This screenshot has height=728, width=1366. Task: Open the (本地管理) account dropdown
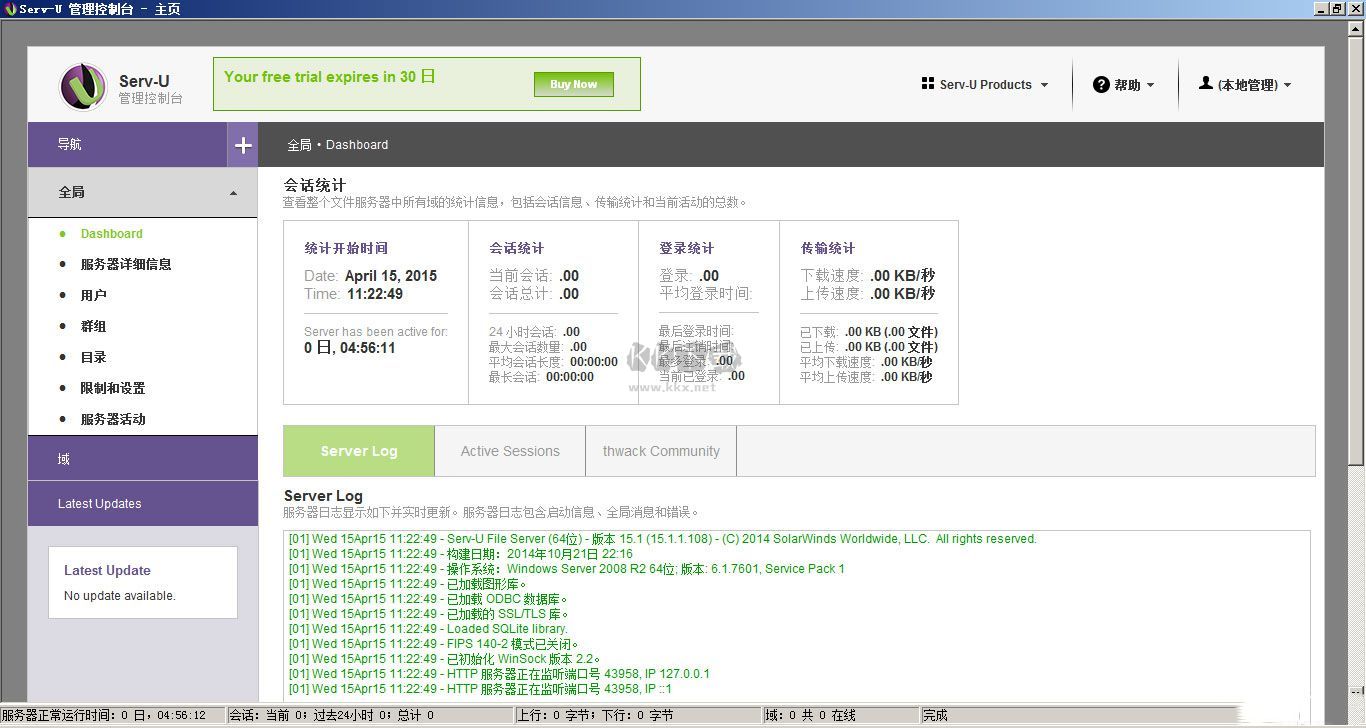(1245, 84)
